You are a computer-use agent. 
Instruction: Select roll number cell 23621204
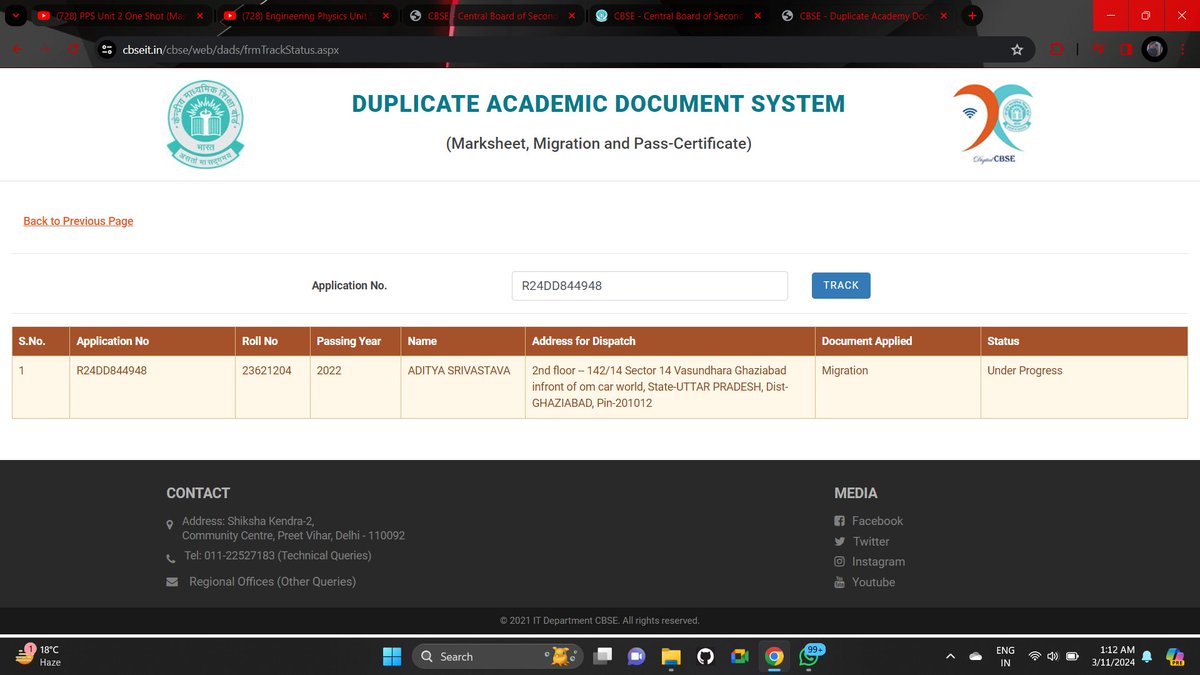[272, 386]
